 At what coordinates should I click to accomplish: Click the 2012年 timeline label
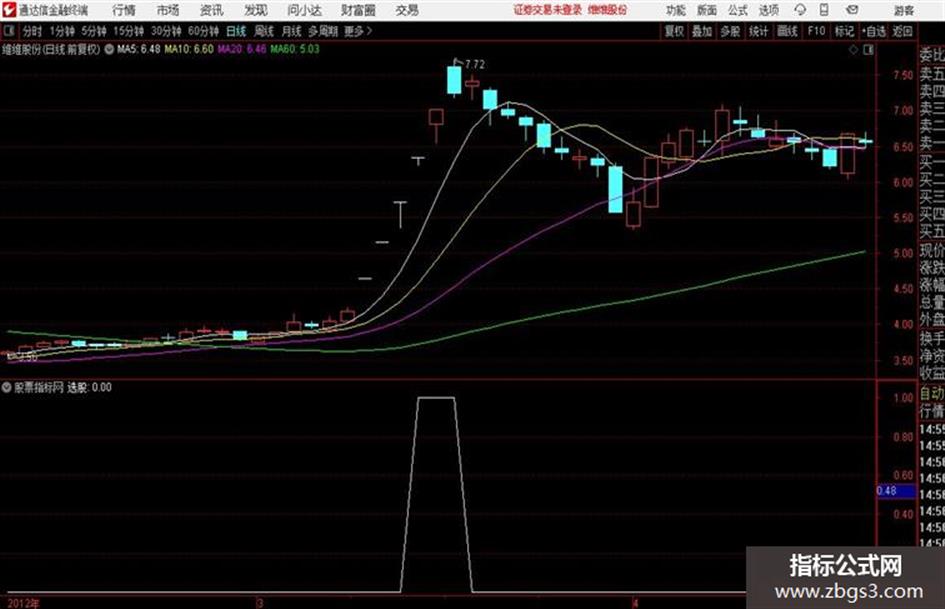[24, 603]
